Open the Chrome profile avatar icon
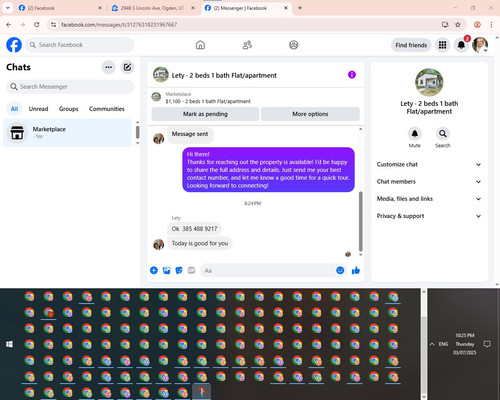500x400 pixels. [x=477, y=24]
